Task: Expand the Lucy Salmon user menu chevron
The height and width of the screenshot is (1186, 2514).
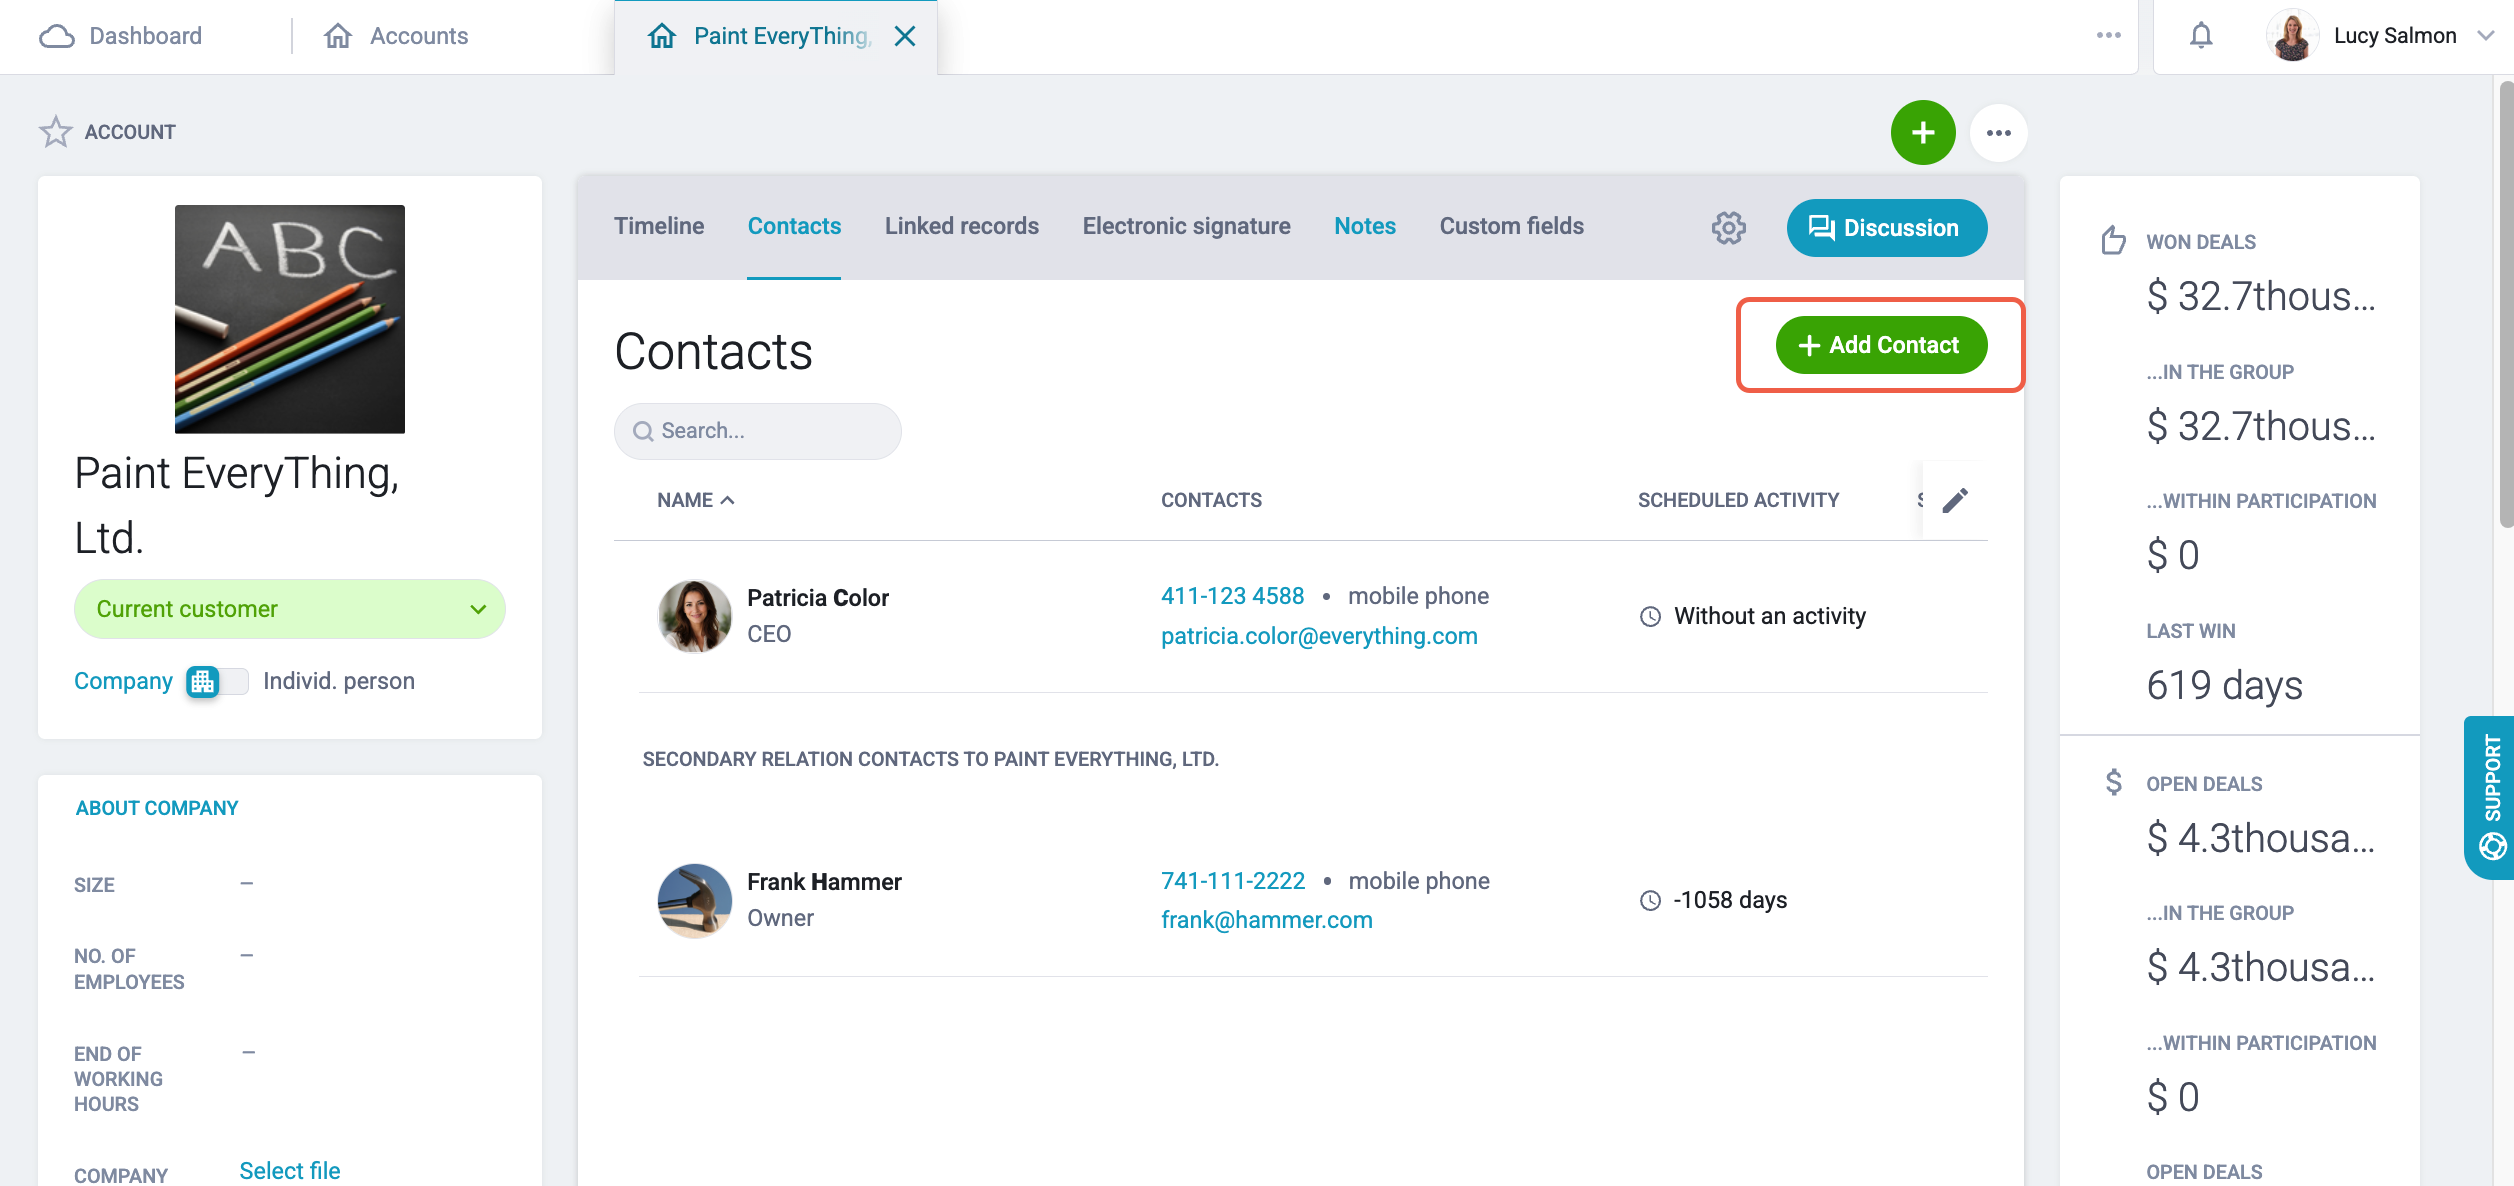Action: (x=2485, y=36)
